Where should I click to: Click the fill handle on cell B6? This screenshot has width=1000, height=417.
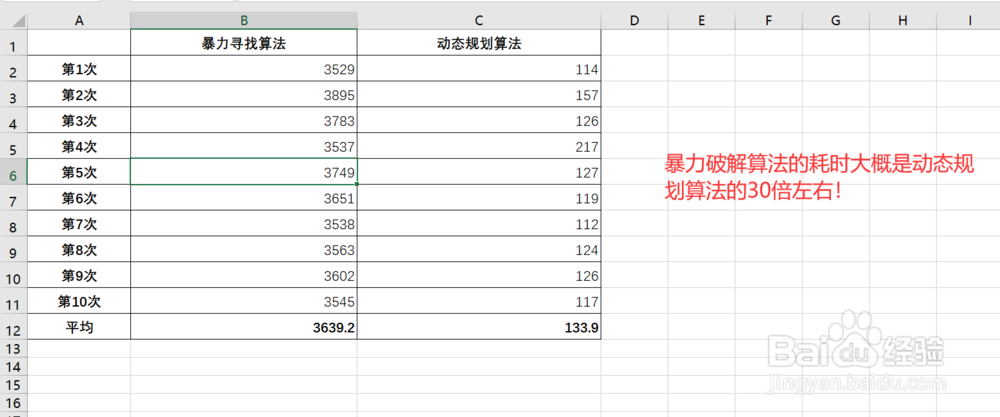[x=357, y=184]
